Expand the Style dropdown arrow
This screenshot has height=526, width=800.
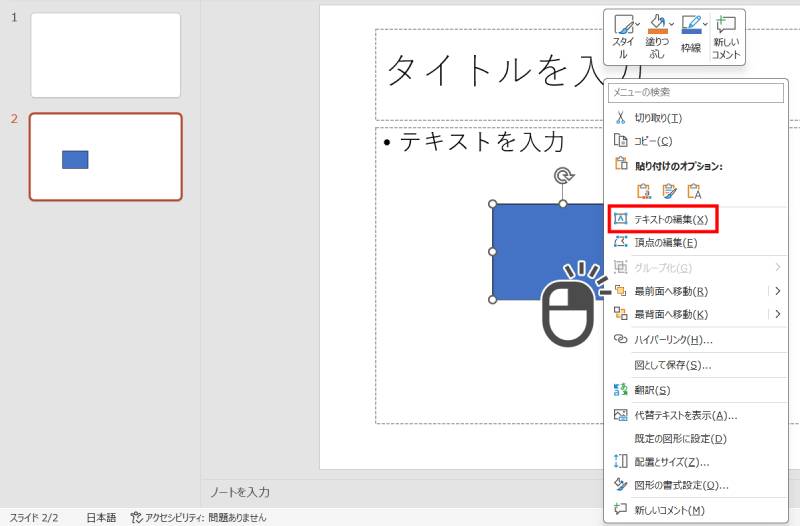(638, 24)
